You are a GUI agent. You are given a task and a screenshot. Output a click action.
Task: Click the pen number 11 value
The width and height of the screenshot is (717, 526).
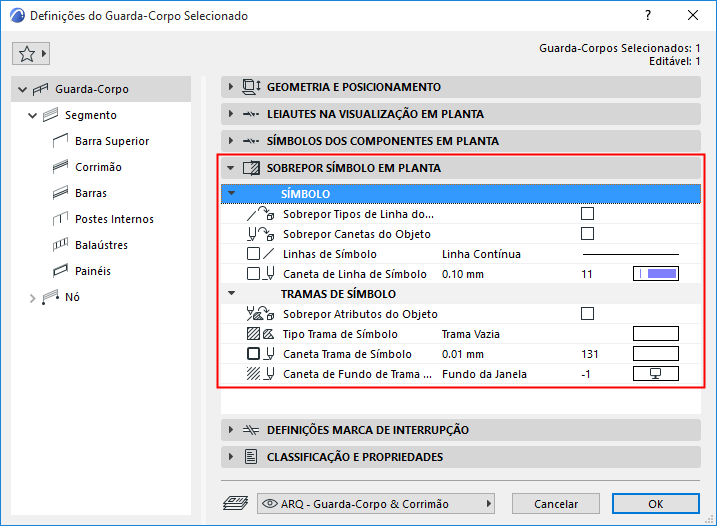click(587, 274)
